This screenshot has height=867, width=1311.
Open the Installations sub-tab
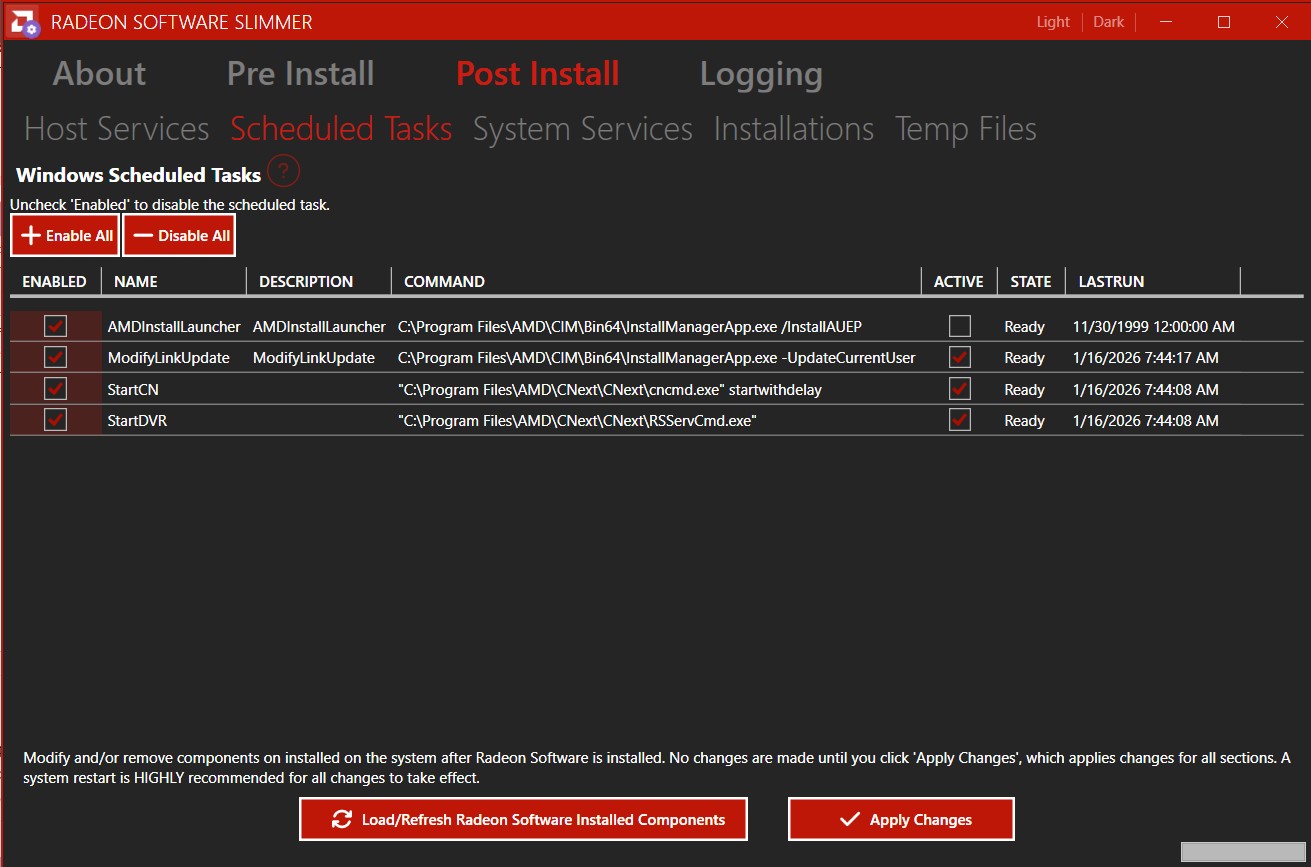pos(794,129)
